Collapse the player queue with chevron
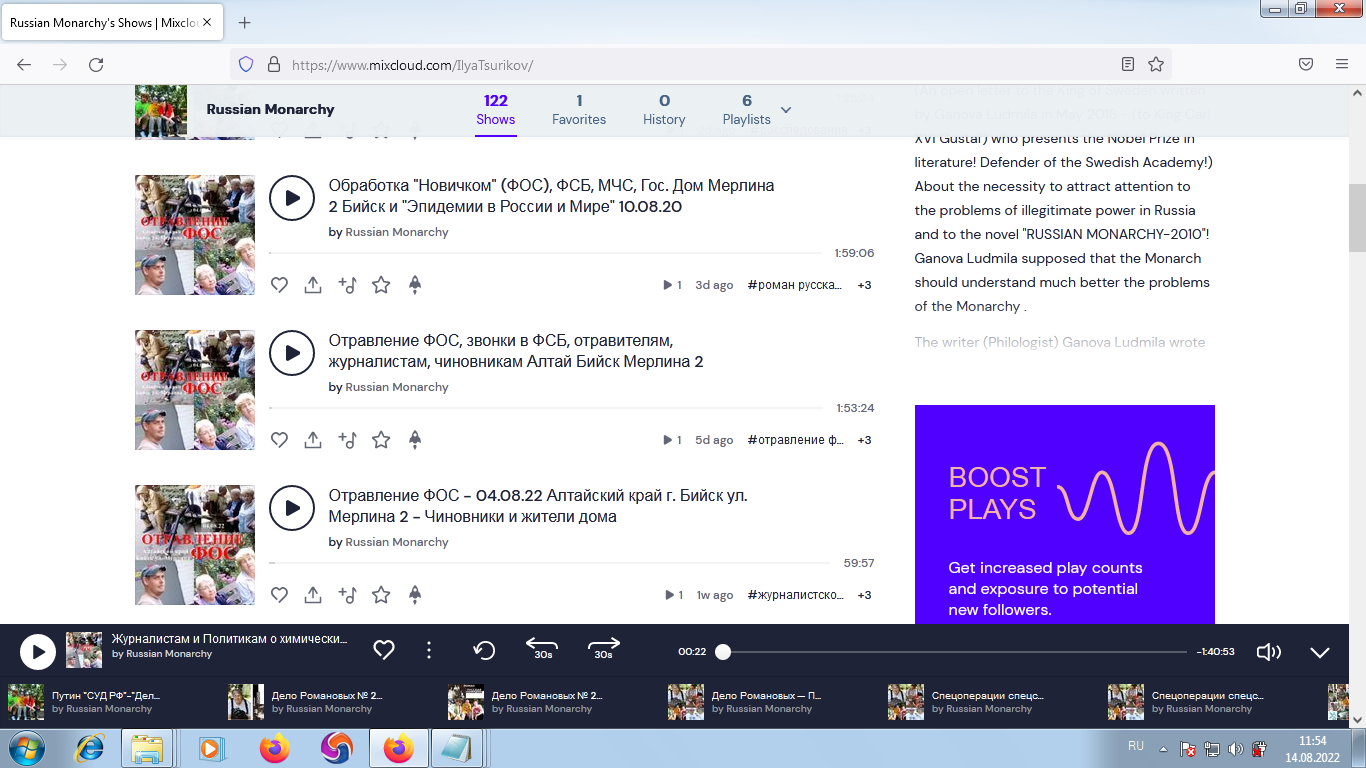1366x768 pixels. click(1320, 652)
